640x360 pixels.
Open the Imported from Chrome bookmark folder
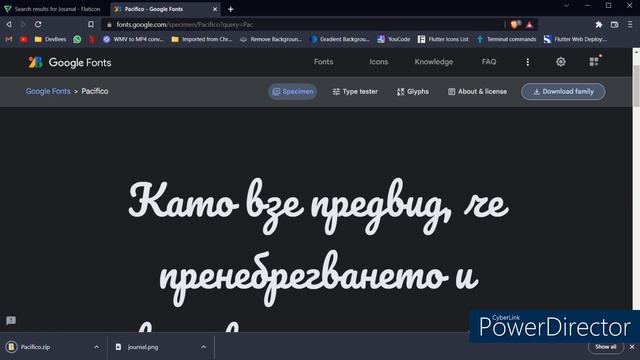(x=202, y=39)
